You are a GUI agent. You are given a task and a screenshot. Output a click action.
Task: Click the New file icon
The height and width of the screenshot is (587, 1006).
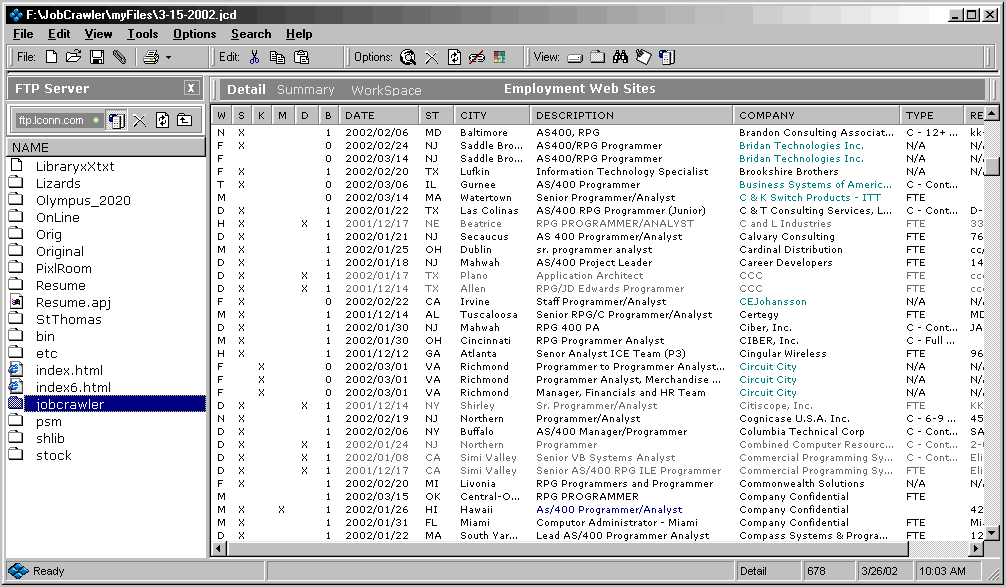tap(51, 57)
